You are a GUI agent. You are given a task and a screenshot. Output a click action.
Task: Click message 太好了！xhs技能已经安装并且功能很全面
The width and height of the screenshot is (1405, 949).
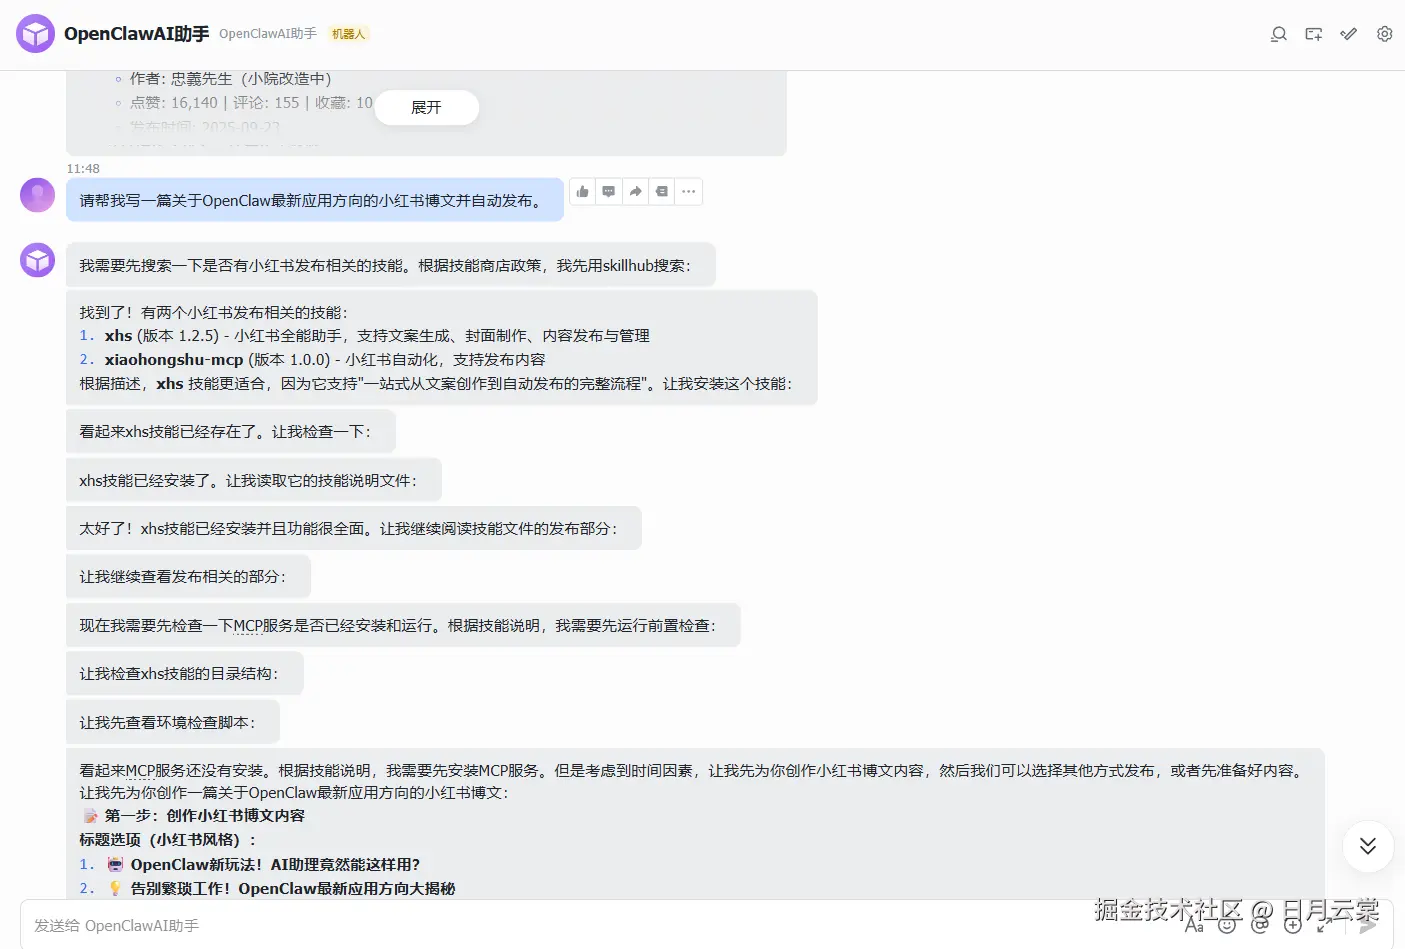coord(354,528)
